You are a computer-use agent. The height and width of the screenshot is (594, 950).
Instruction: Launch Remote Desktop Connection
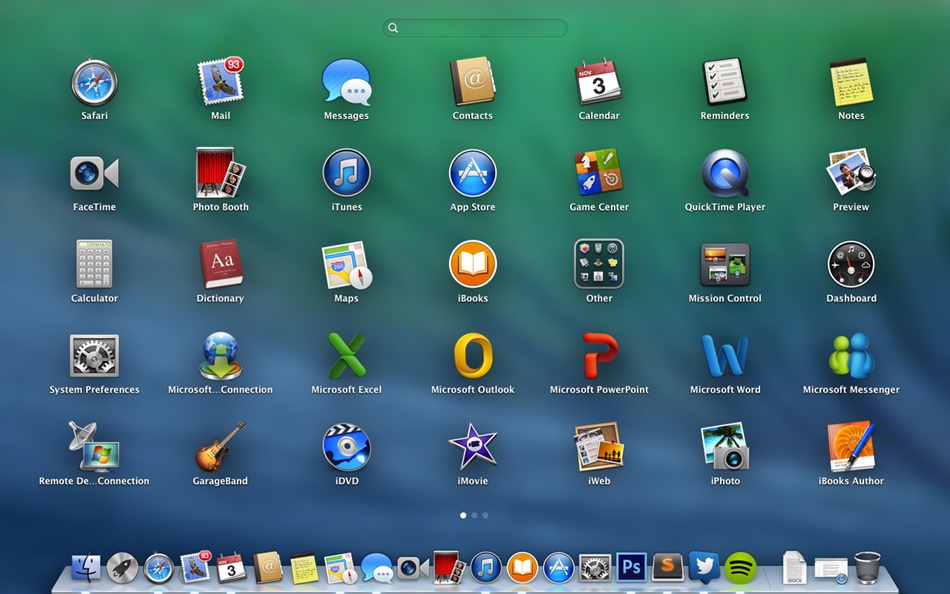point(94,447)
